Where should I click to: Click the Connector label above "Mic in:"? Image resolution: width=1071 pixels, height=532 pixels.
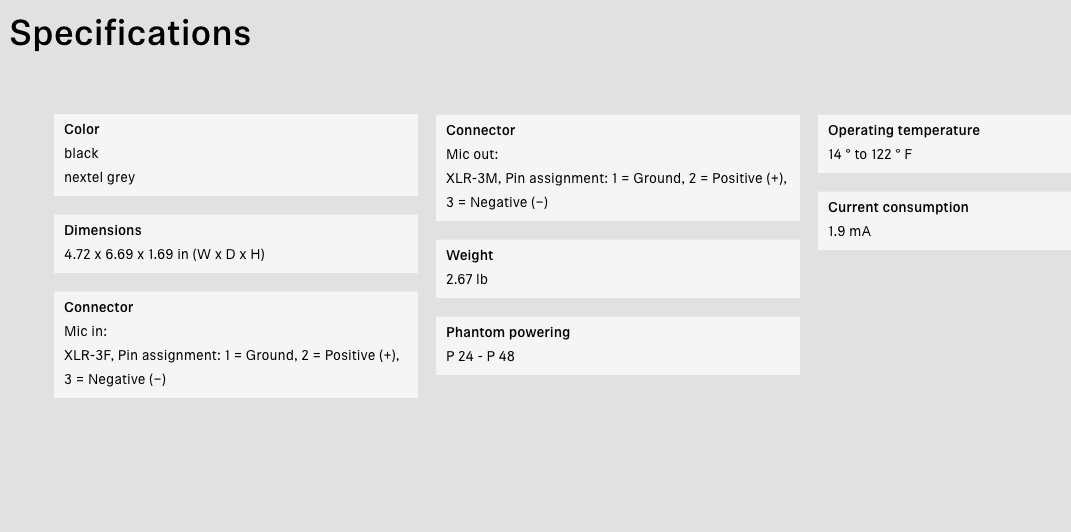tap(98, 307)
